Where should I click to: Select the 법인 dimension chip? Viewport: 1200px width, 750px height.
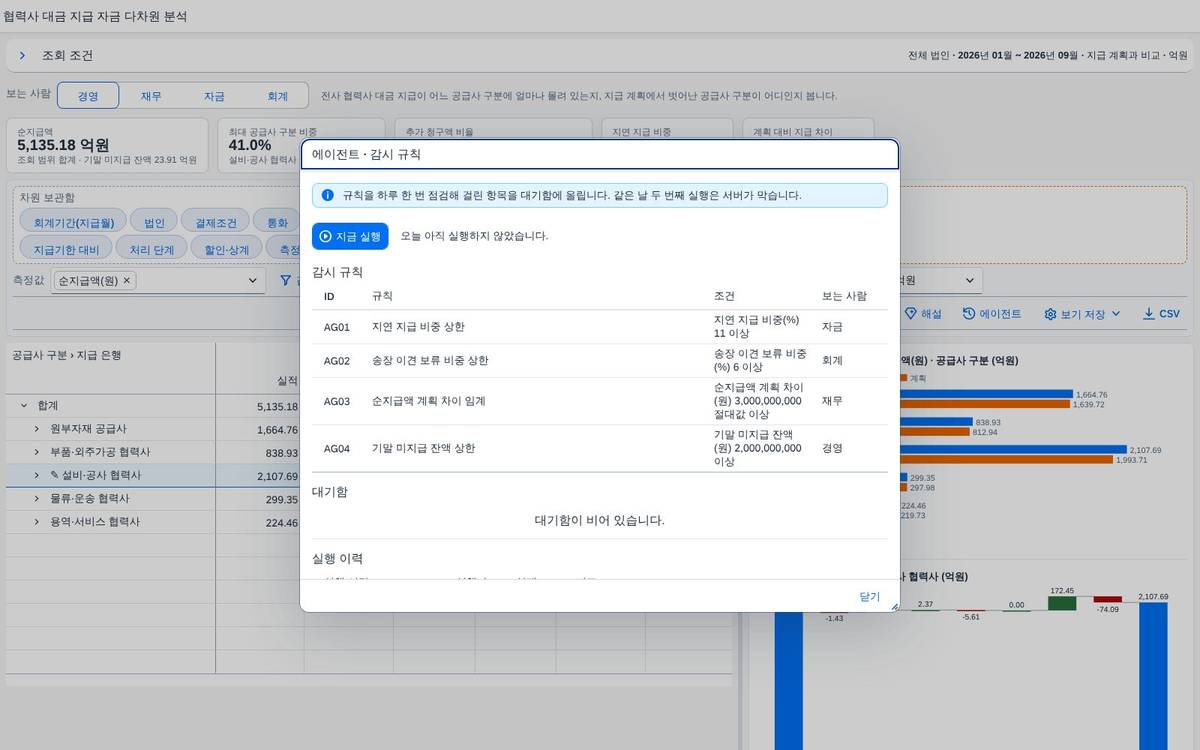154,223
